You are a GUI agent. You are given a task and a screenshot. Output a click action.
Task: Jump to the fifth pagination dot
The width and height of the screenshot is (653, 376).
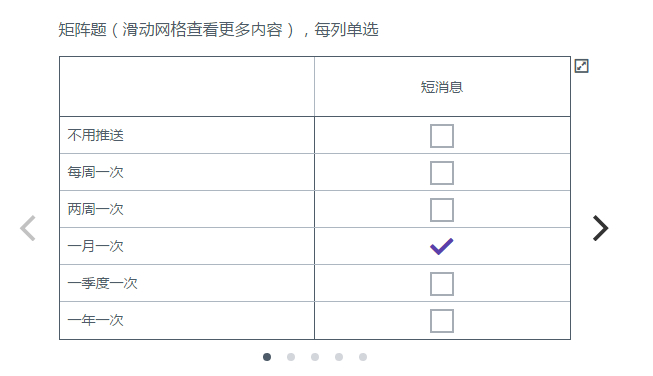(363, 357)
